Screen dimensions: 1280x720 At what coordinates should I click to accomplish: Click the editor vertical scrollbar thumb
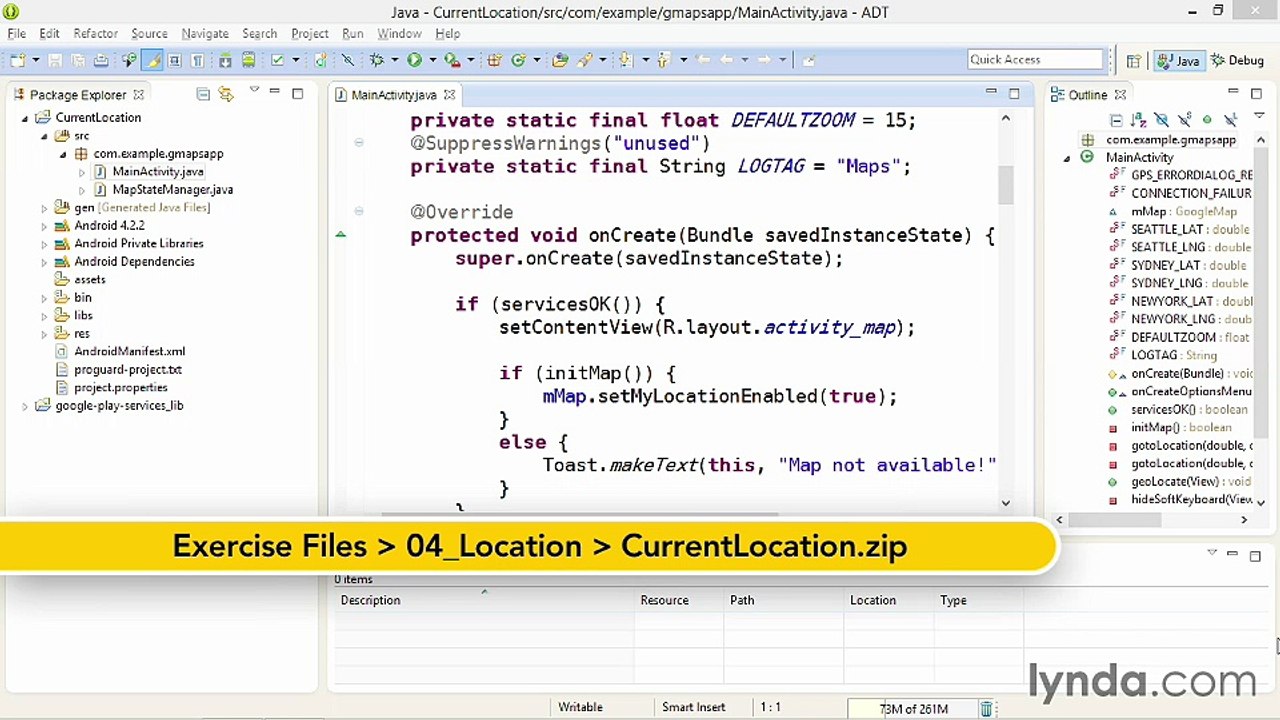1005,186
